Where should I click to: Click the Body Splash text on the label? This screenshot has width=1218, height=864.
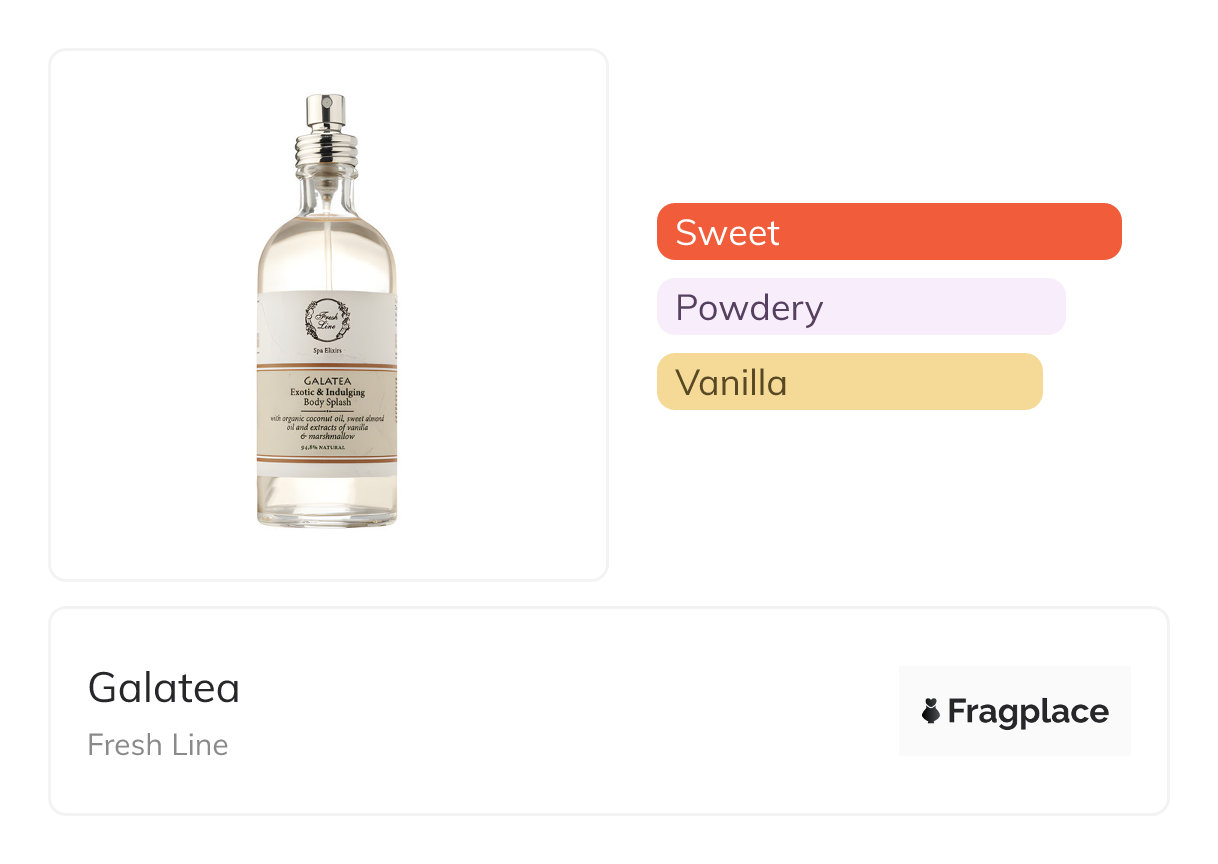[x=326, y=402]
